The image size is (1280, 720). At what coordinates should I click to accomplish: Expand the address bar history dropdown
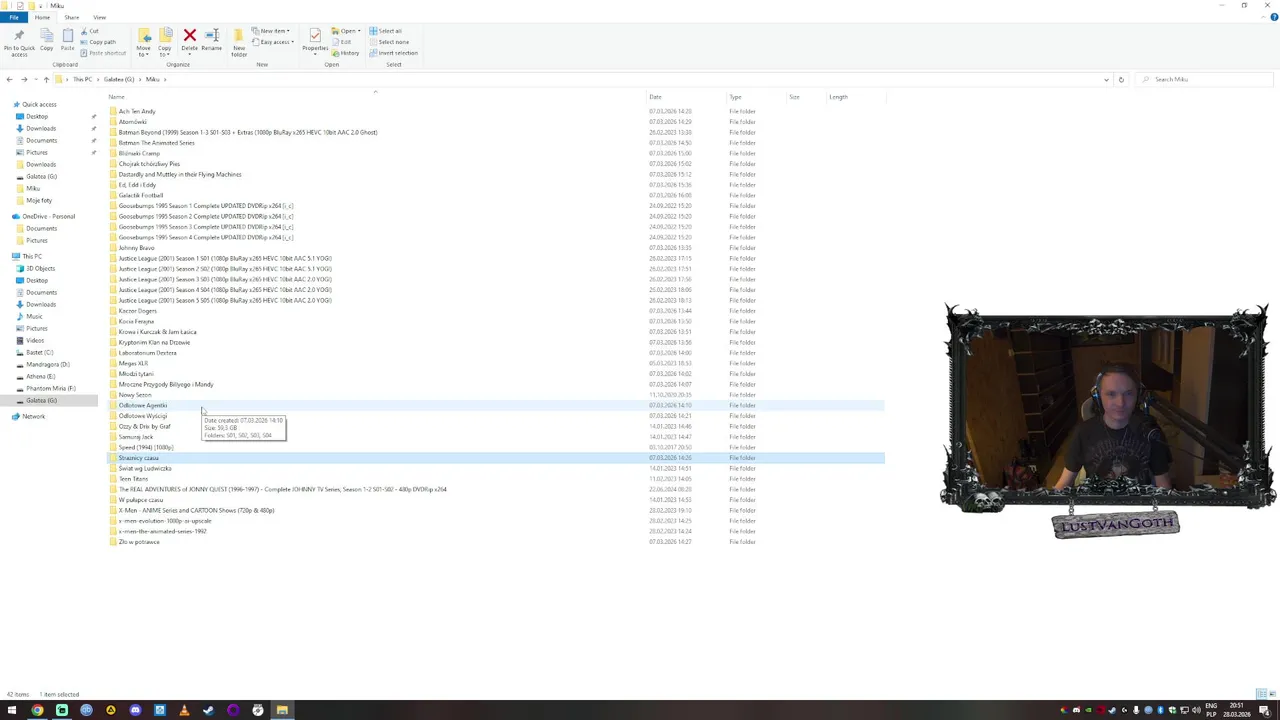point(1106,79)
